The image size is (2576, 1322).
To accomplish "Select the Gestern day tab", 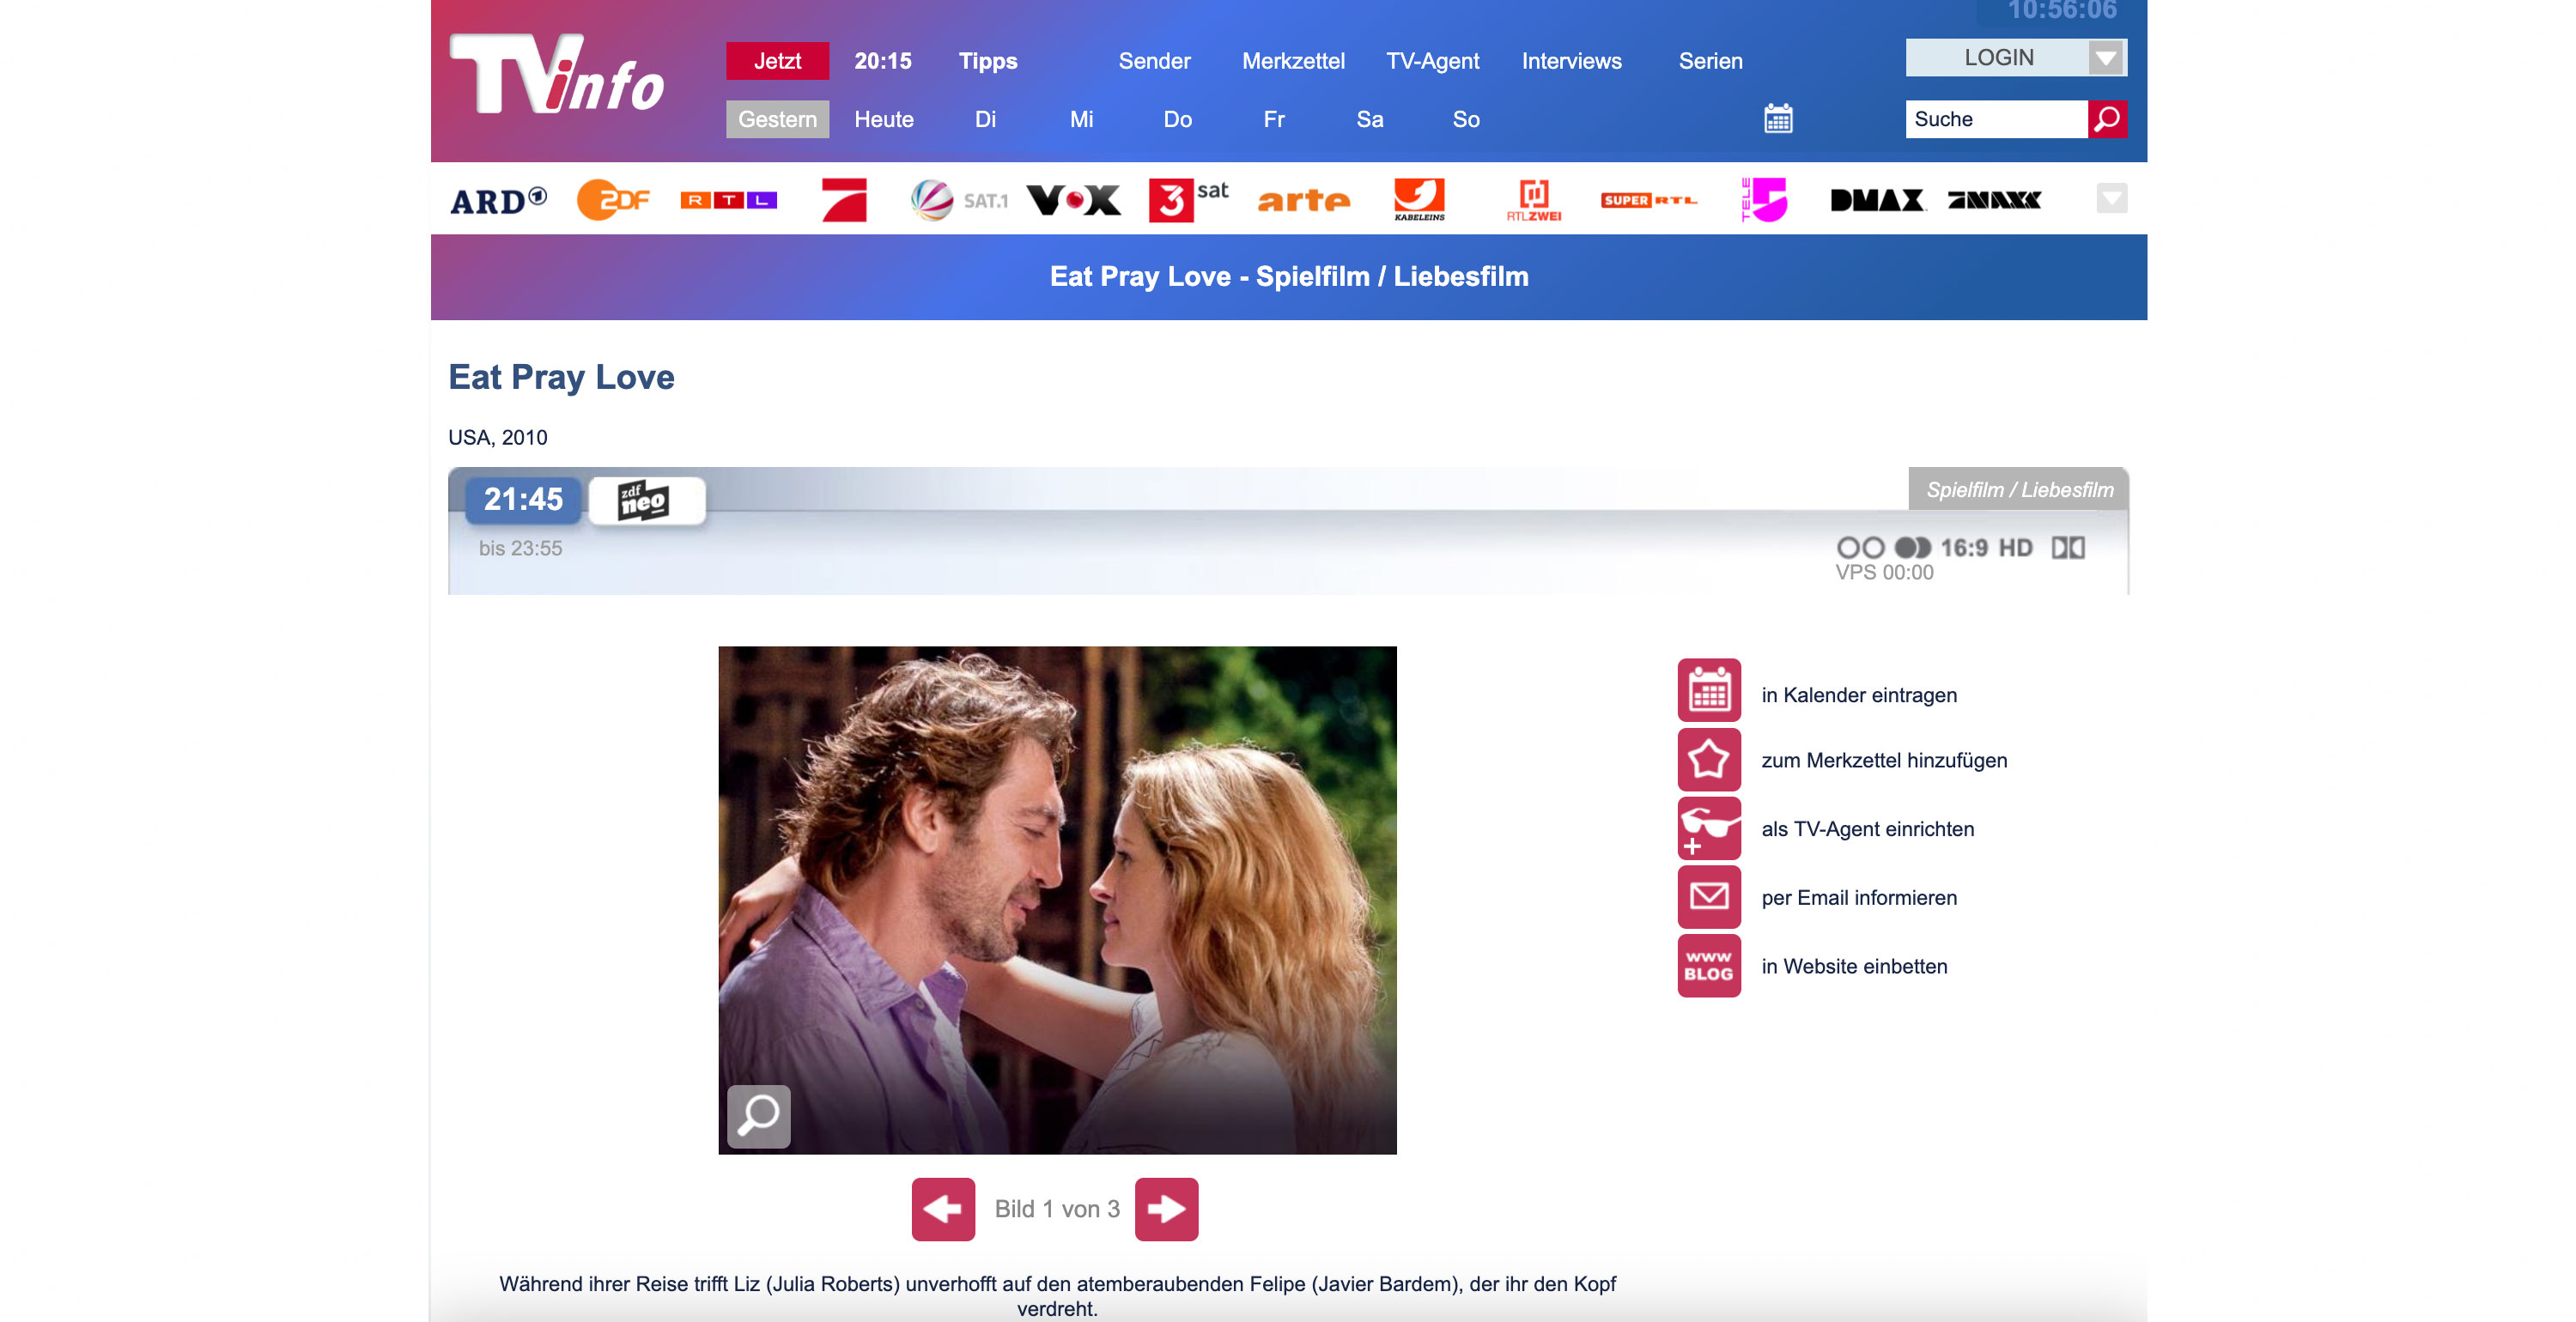I will click(777, 119).
